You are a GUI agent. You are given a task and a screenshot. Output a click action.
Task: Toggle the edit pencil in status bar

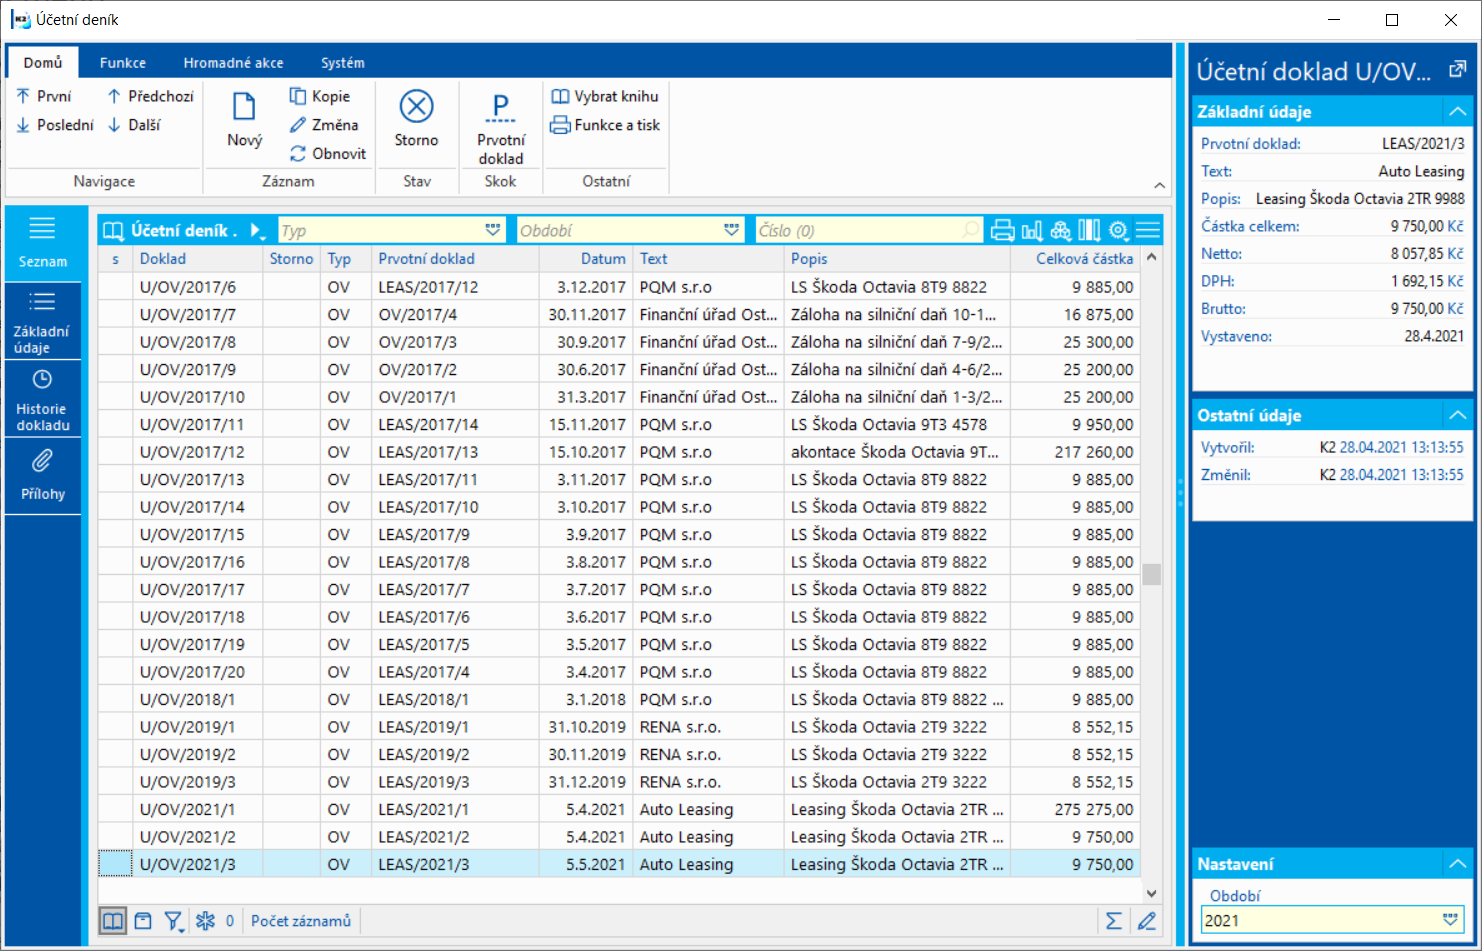click(1146, 921)
